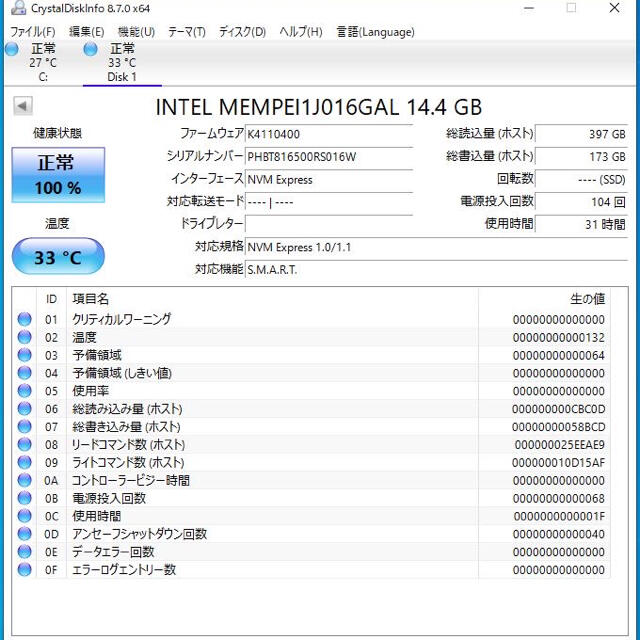The height and width of the screenshot is (640, 640).
Task: Open the ヘルプ(H) menu
Action: [x=301, y=32]
